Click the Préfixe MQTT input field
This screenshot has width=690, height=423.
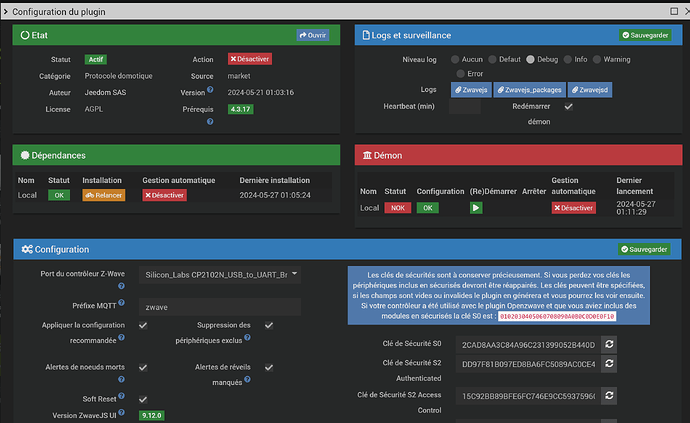coord(220,307)
